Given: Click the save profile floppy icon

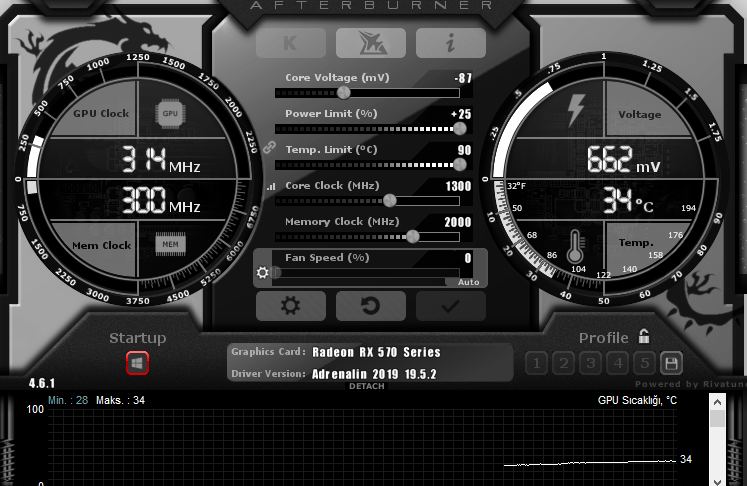Looking at the screenshot, I should coord(671,364).
